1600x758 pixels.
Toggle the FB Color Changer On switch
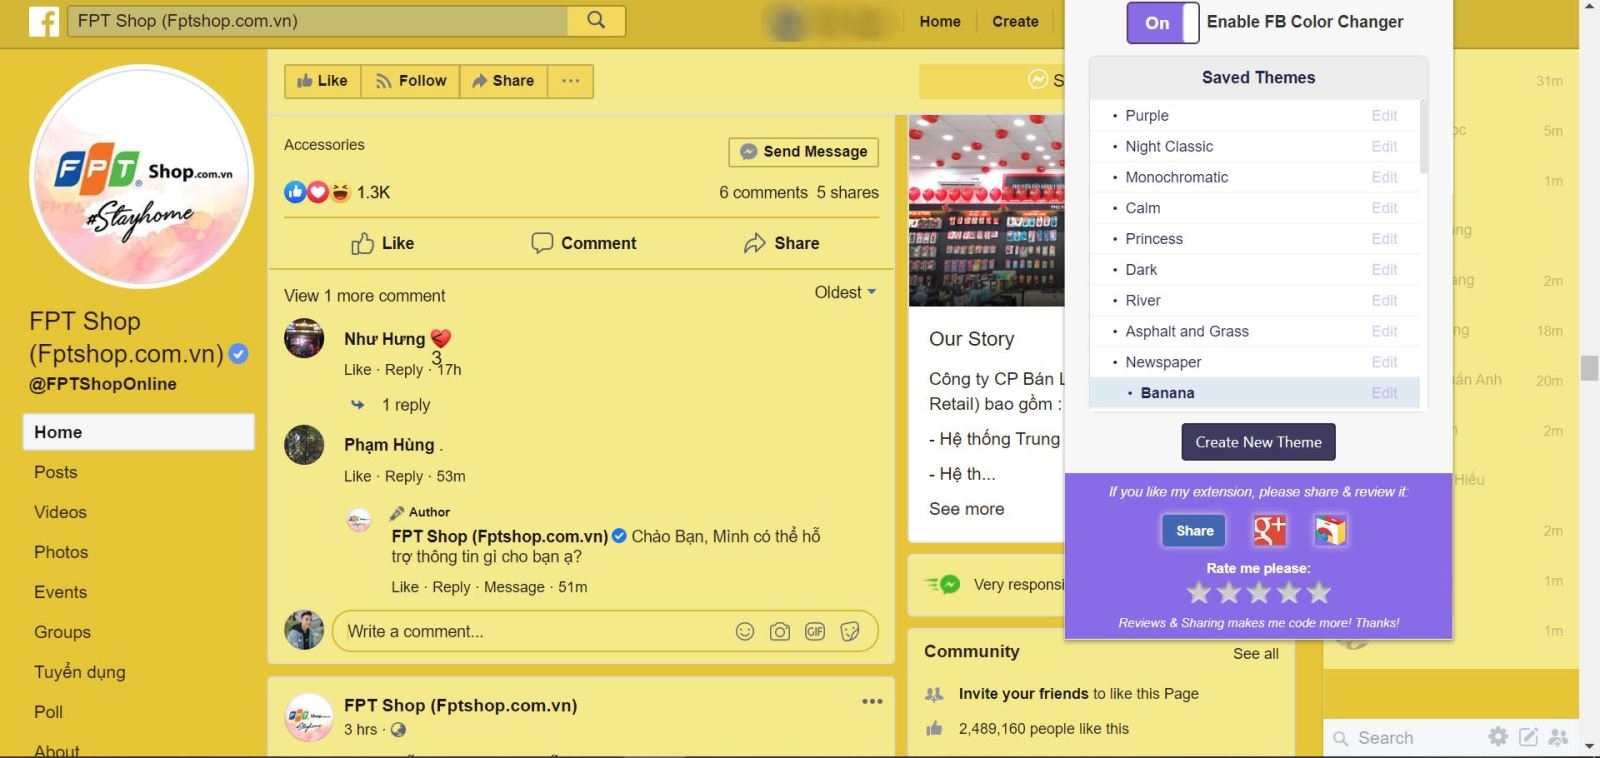(x=1162, y=22)
